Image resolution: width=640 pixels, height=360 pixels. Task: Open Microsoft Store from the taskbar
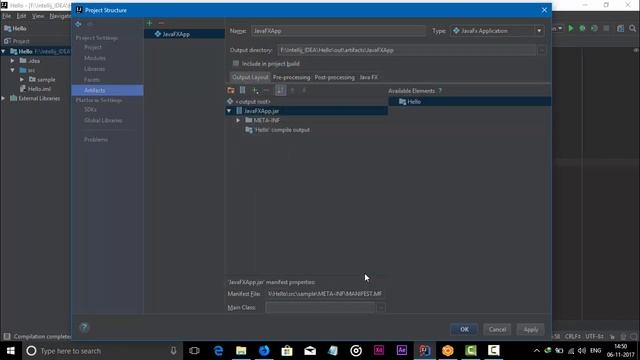click(287, 351)
